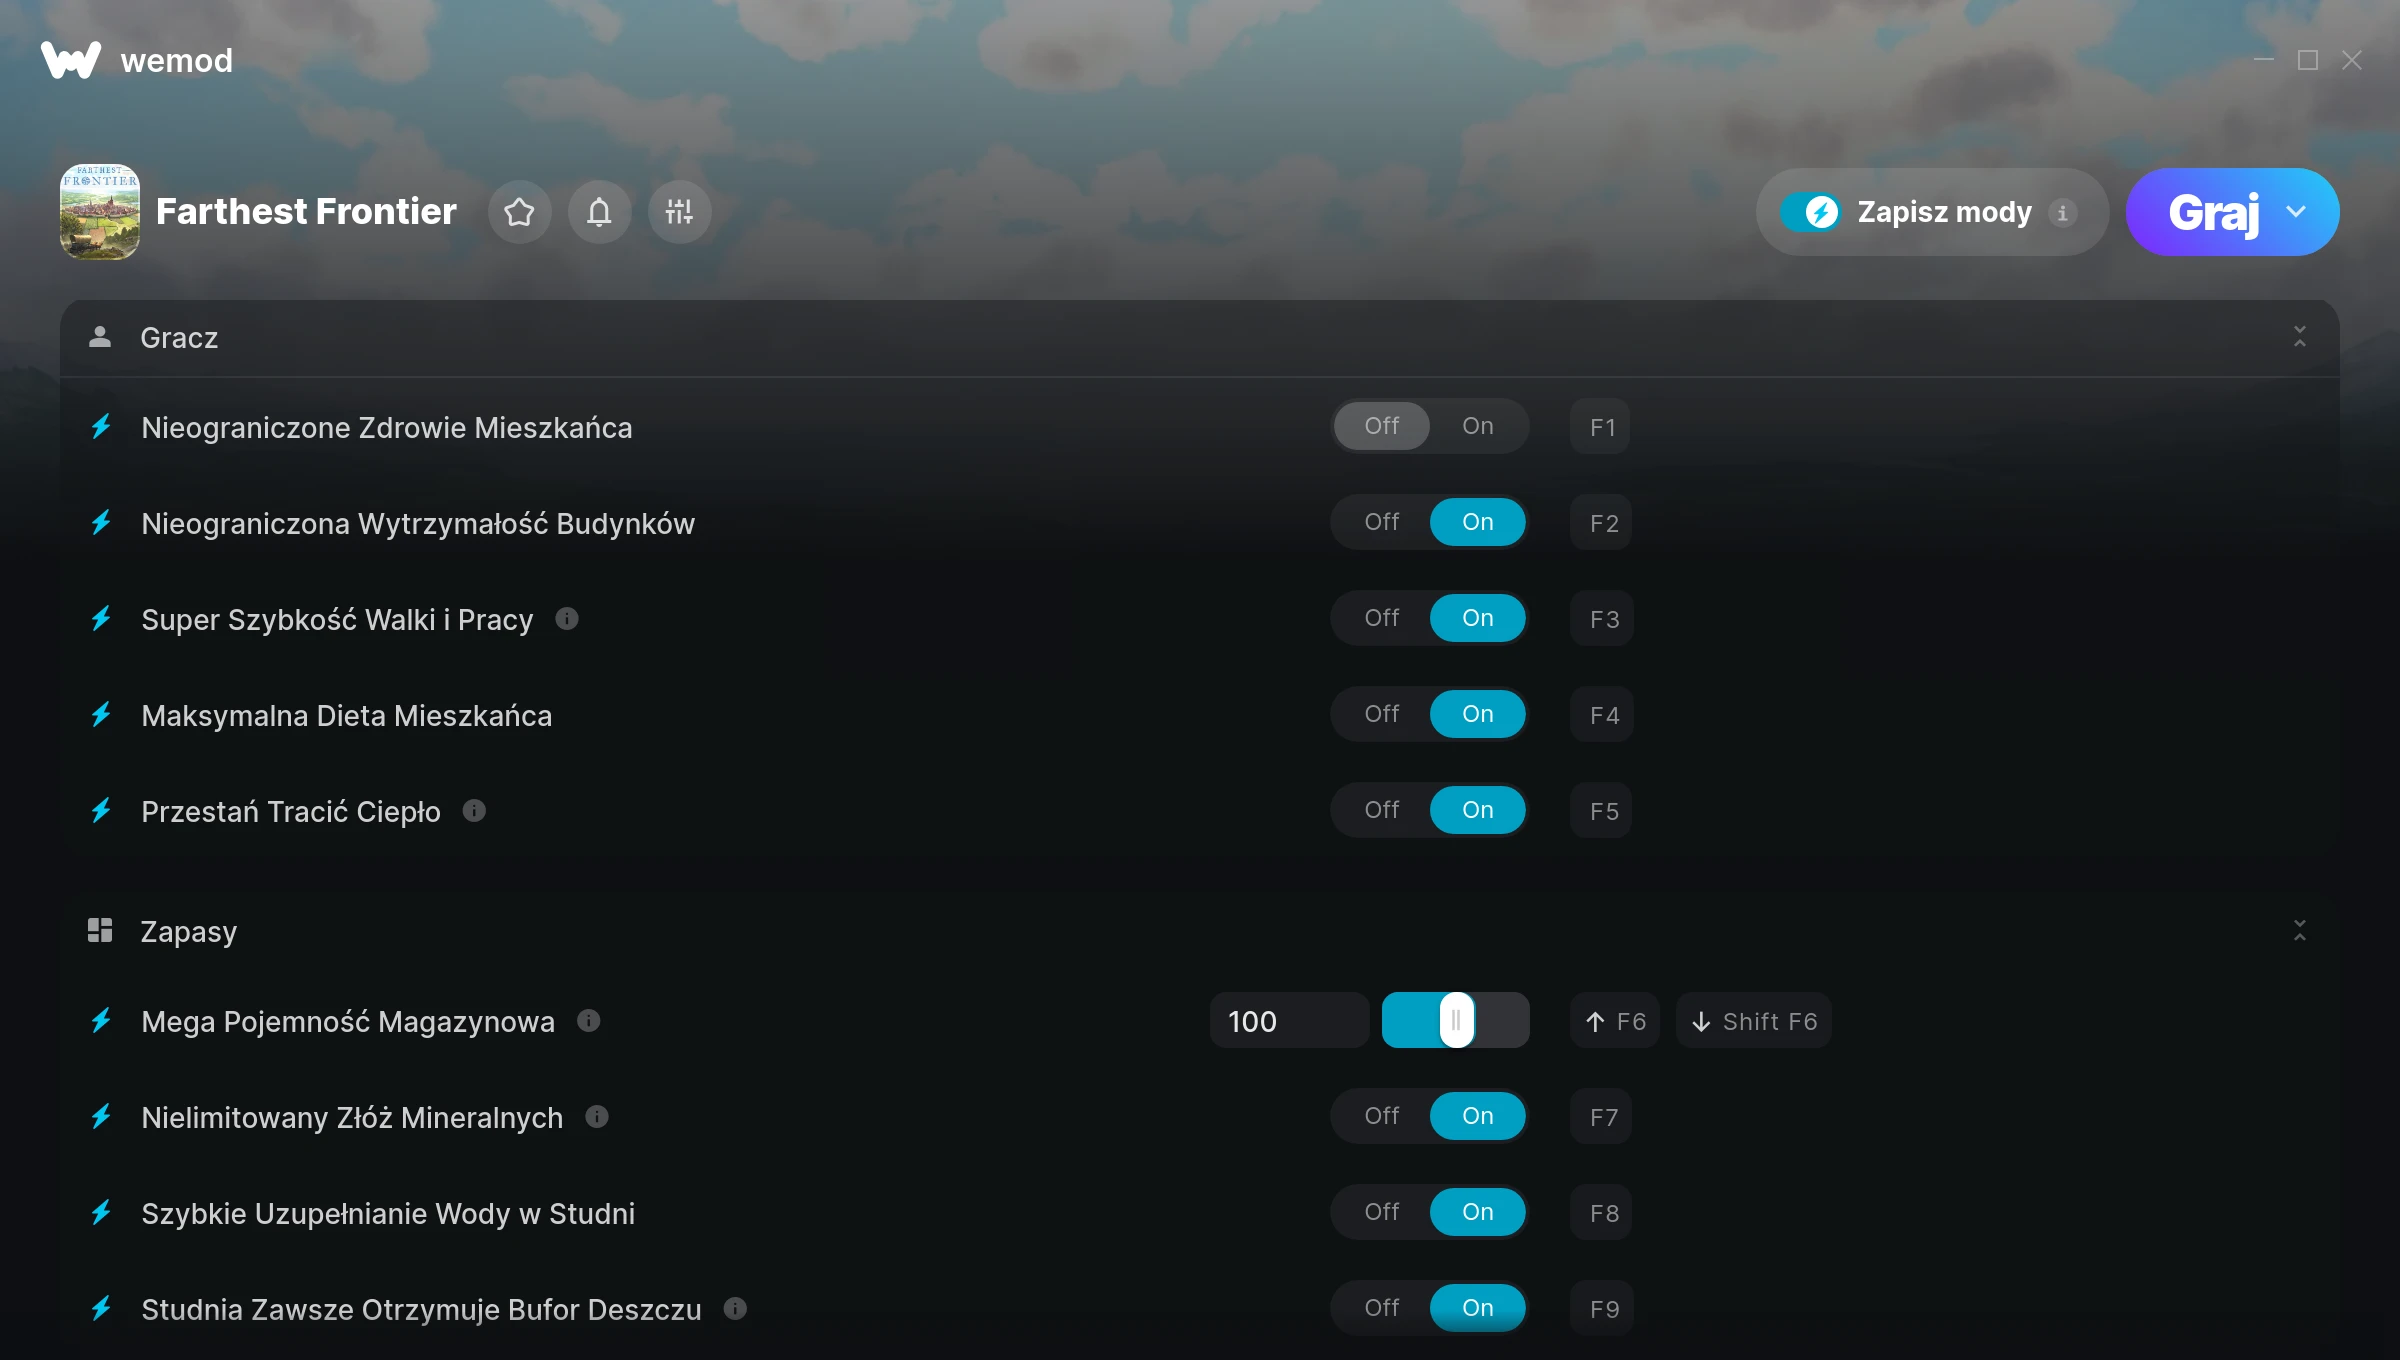Click the F6 increase hotkey button

[x=1615, y=1021]
